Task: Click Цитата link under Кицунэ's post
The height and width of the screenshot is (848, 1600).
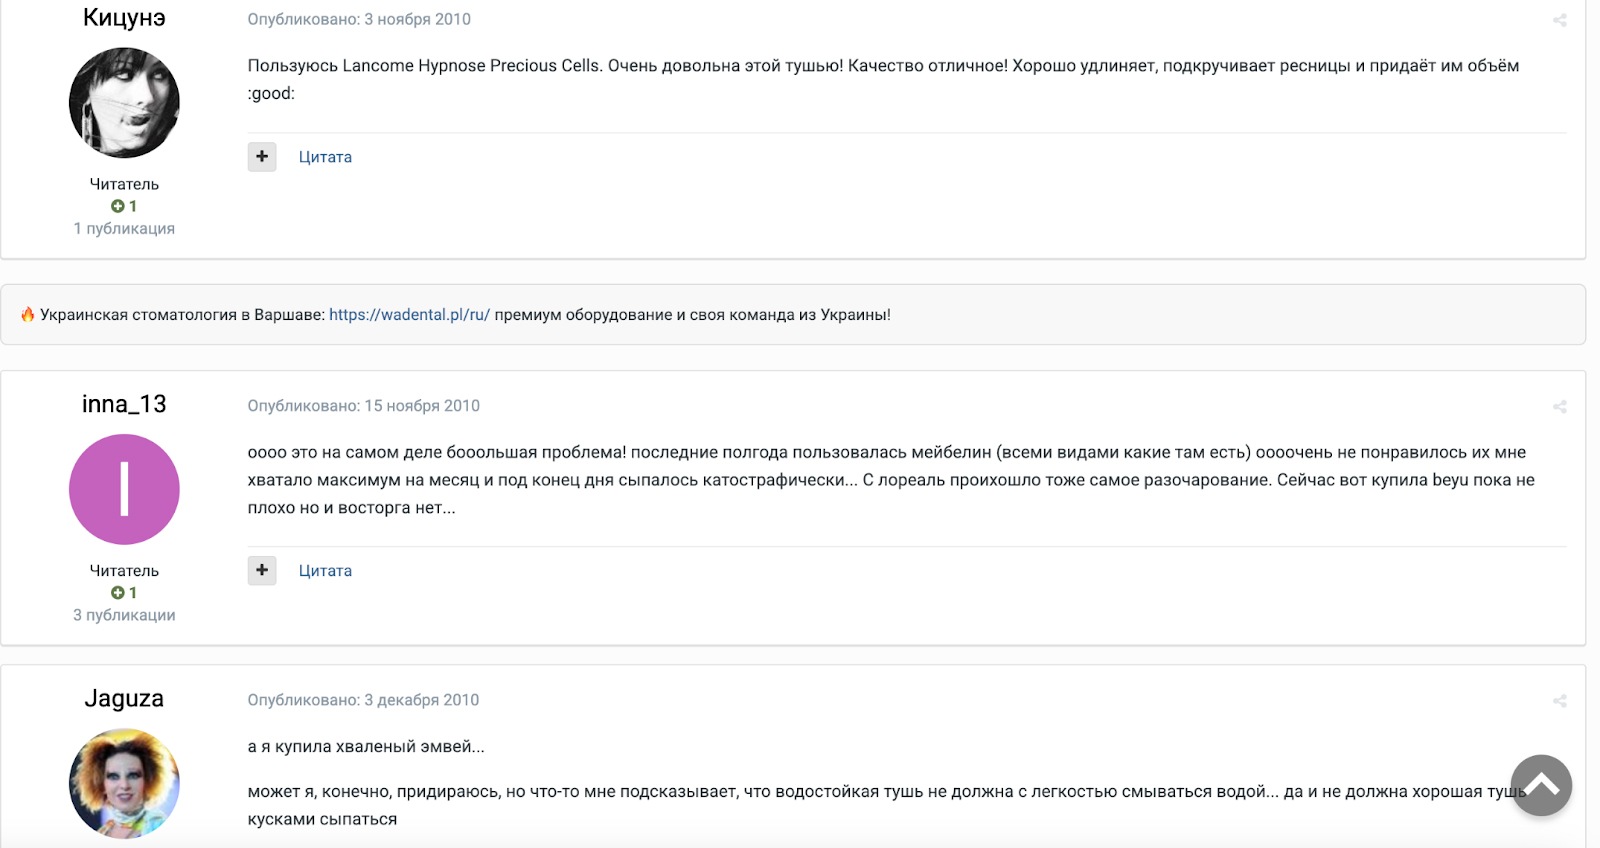Action: pos(325,157)
